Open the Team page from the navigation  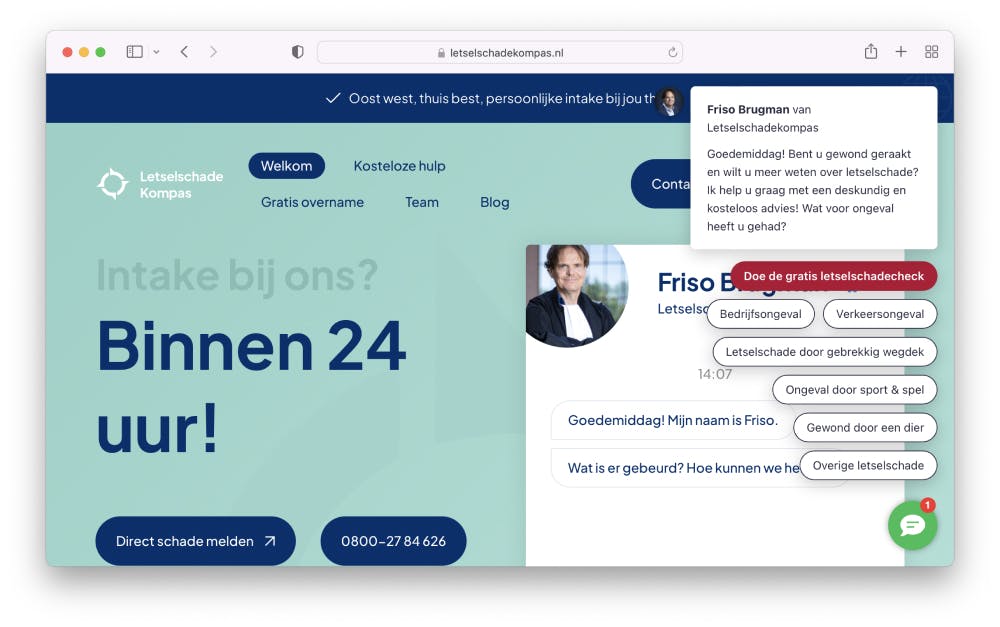pyautogui.click(x=422, y=202)
